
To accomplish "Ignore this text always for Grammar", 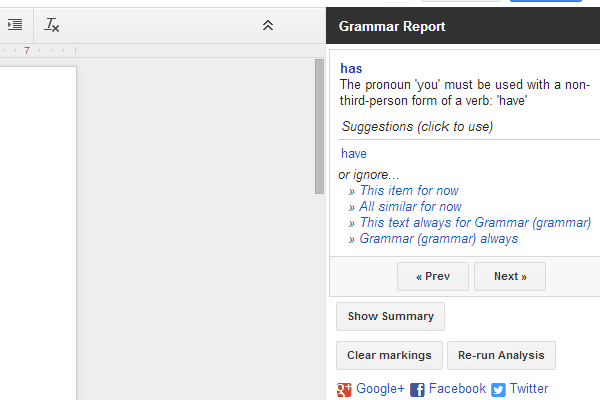I will click(x=475, y=222).
